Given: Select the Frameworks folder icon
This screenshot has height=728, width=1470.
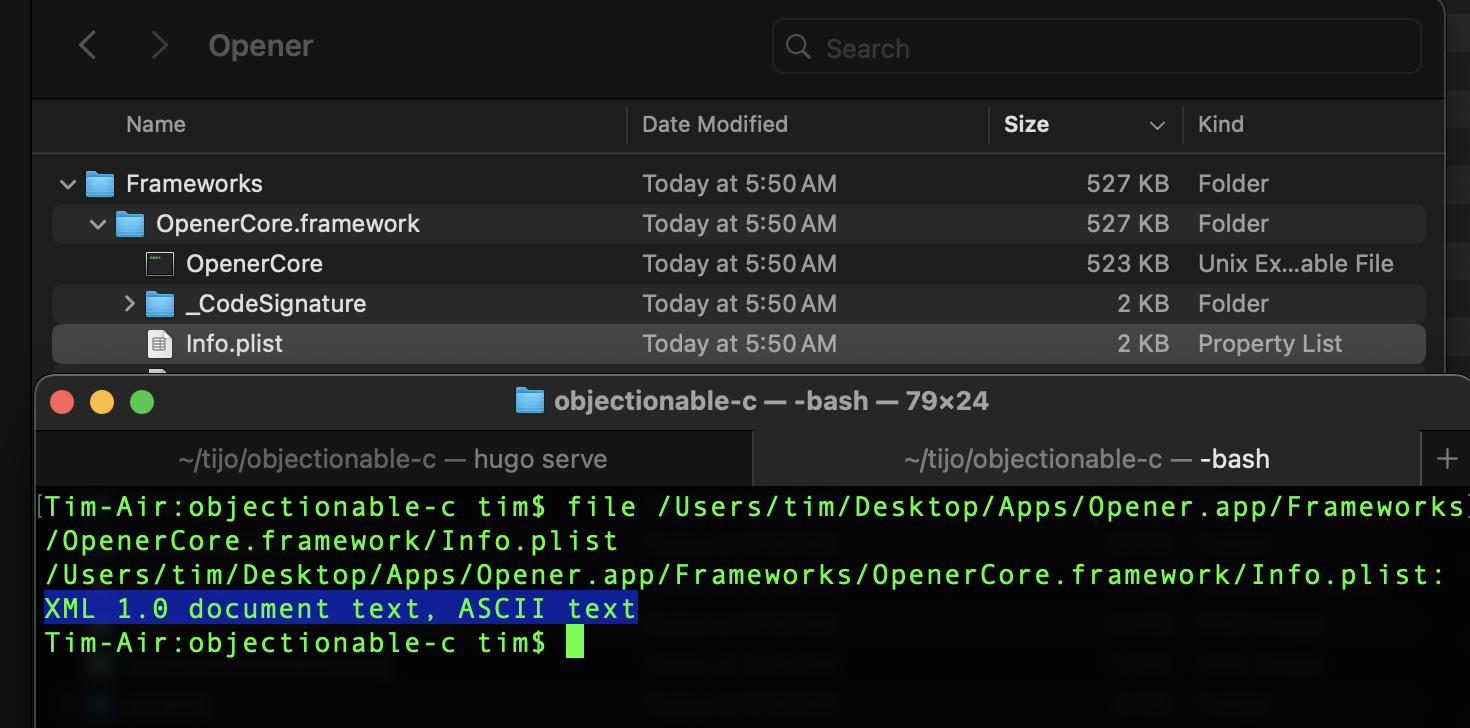Looking at the screenshot, I should [x=100, y=184].
